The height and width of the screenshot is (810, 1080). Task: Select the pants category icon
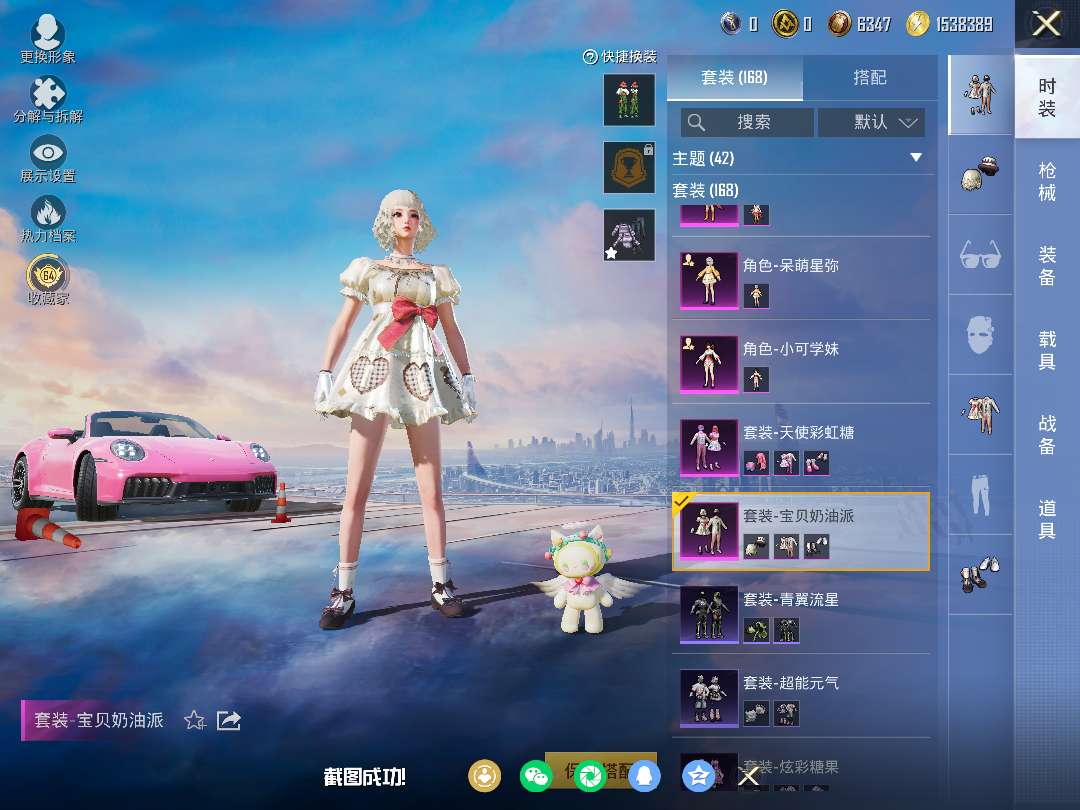979,493
